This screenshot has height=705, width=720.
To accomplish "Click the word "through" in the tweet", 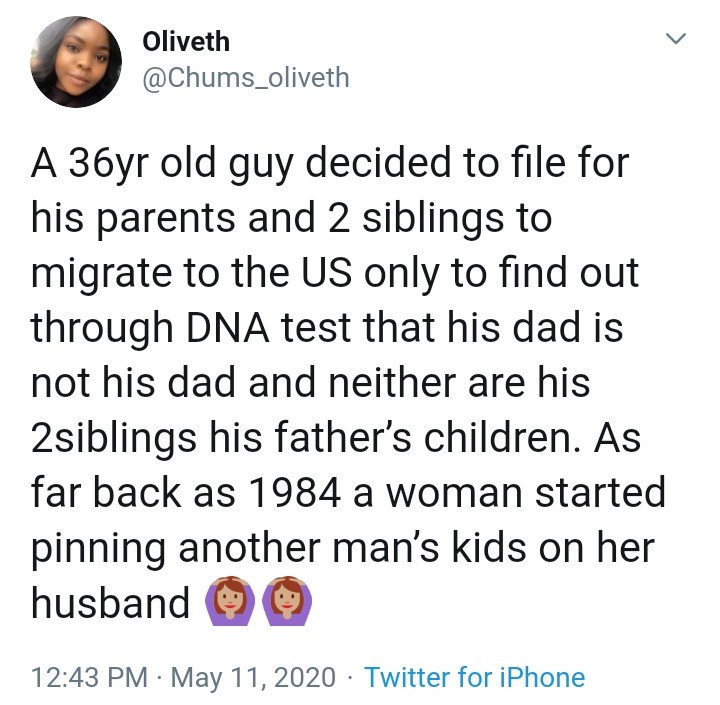I will point(105,327).
